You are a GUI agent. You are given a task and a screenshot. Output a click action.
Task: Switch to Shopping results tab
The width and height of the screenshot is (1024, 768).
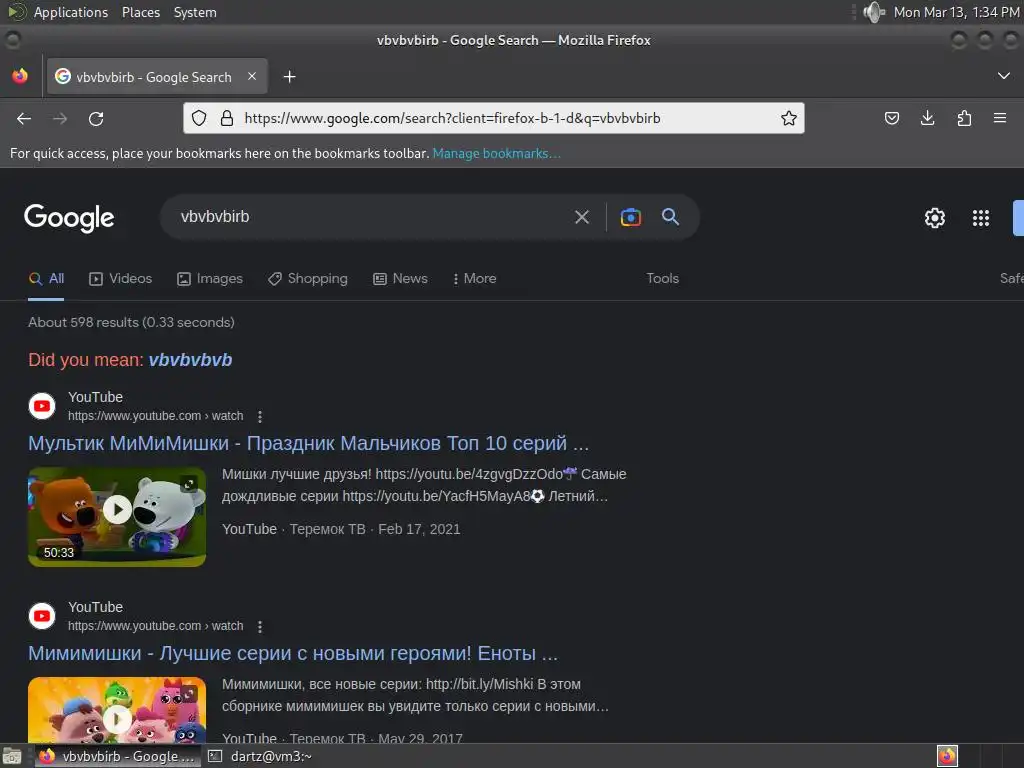click(308, 279)
